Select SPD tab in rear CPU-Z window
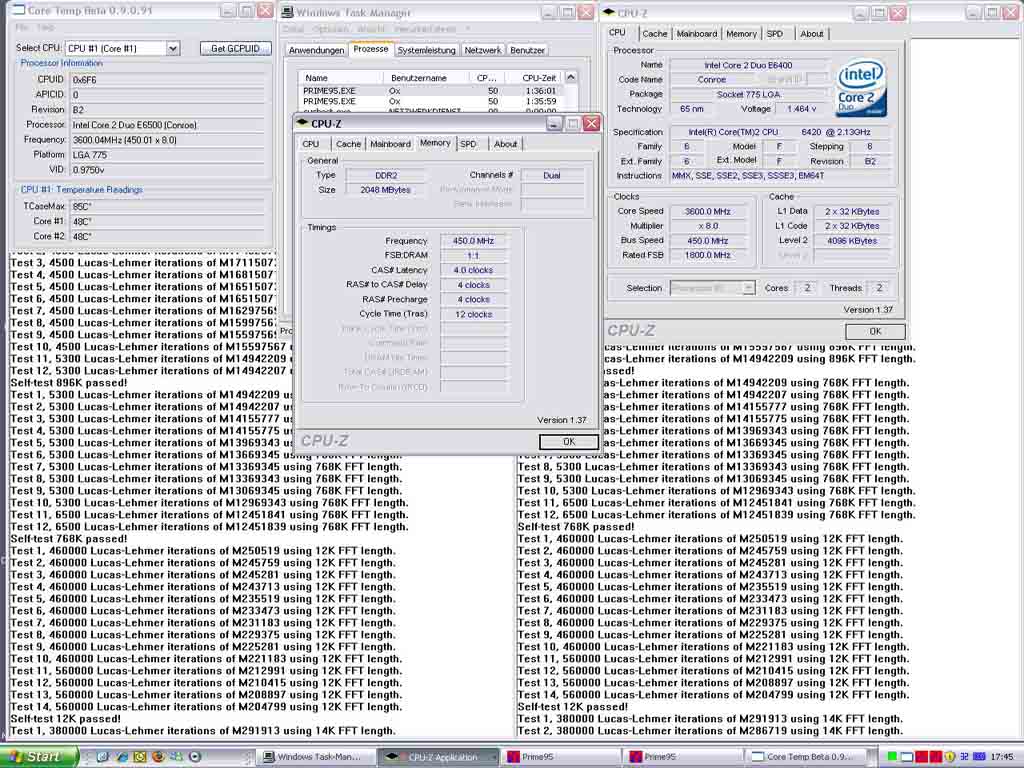Viewport: 1024px width, 768px height. [775, 34]
